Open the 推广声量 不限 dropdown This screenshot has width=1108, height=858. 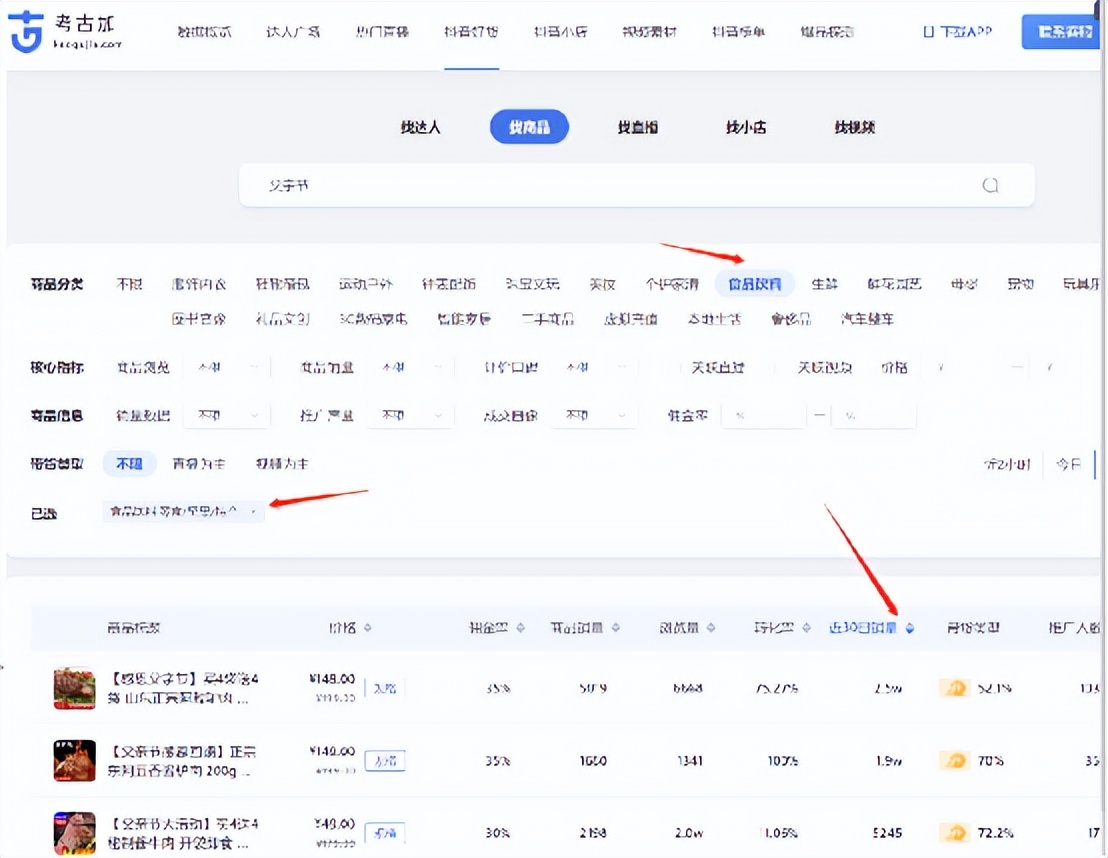[411, 416]
